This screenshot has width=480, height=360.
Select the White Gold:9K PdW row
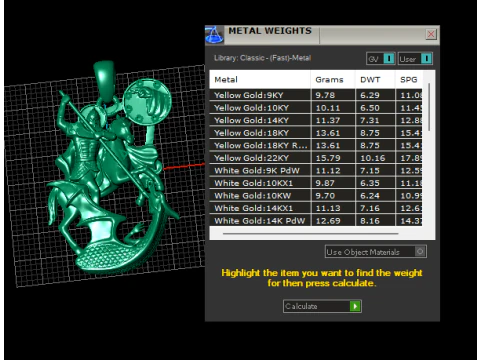[x=316, y=171]
